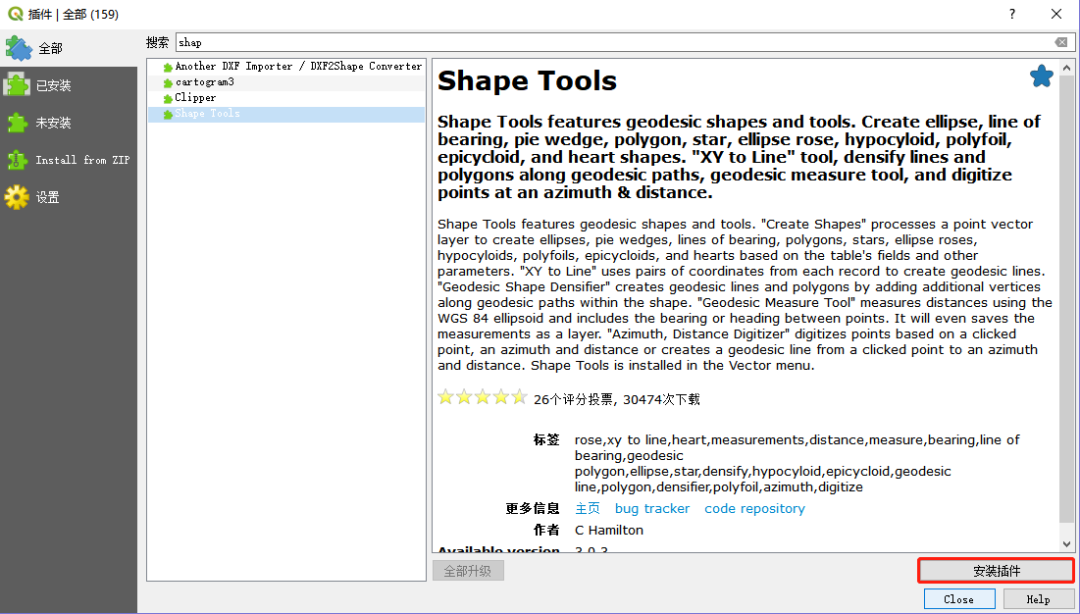Click the author name C Hamilton
Viewport: 1080px width, 614px height.
pyautogui.click(x=609, y=530)
